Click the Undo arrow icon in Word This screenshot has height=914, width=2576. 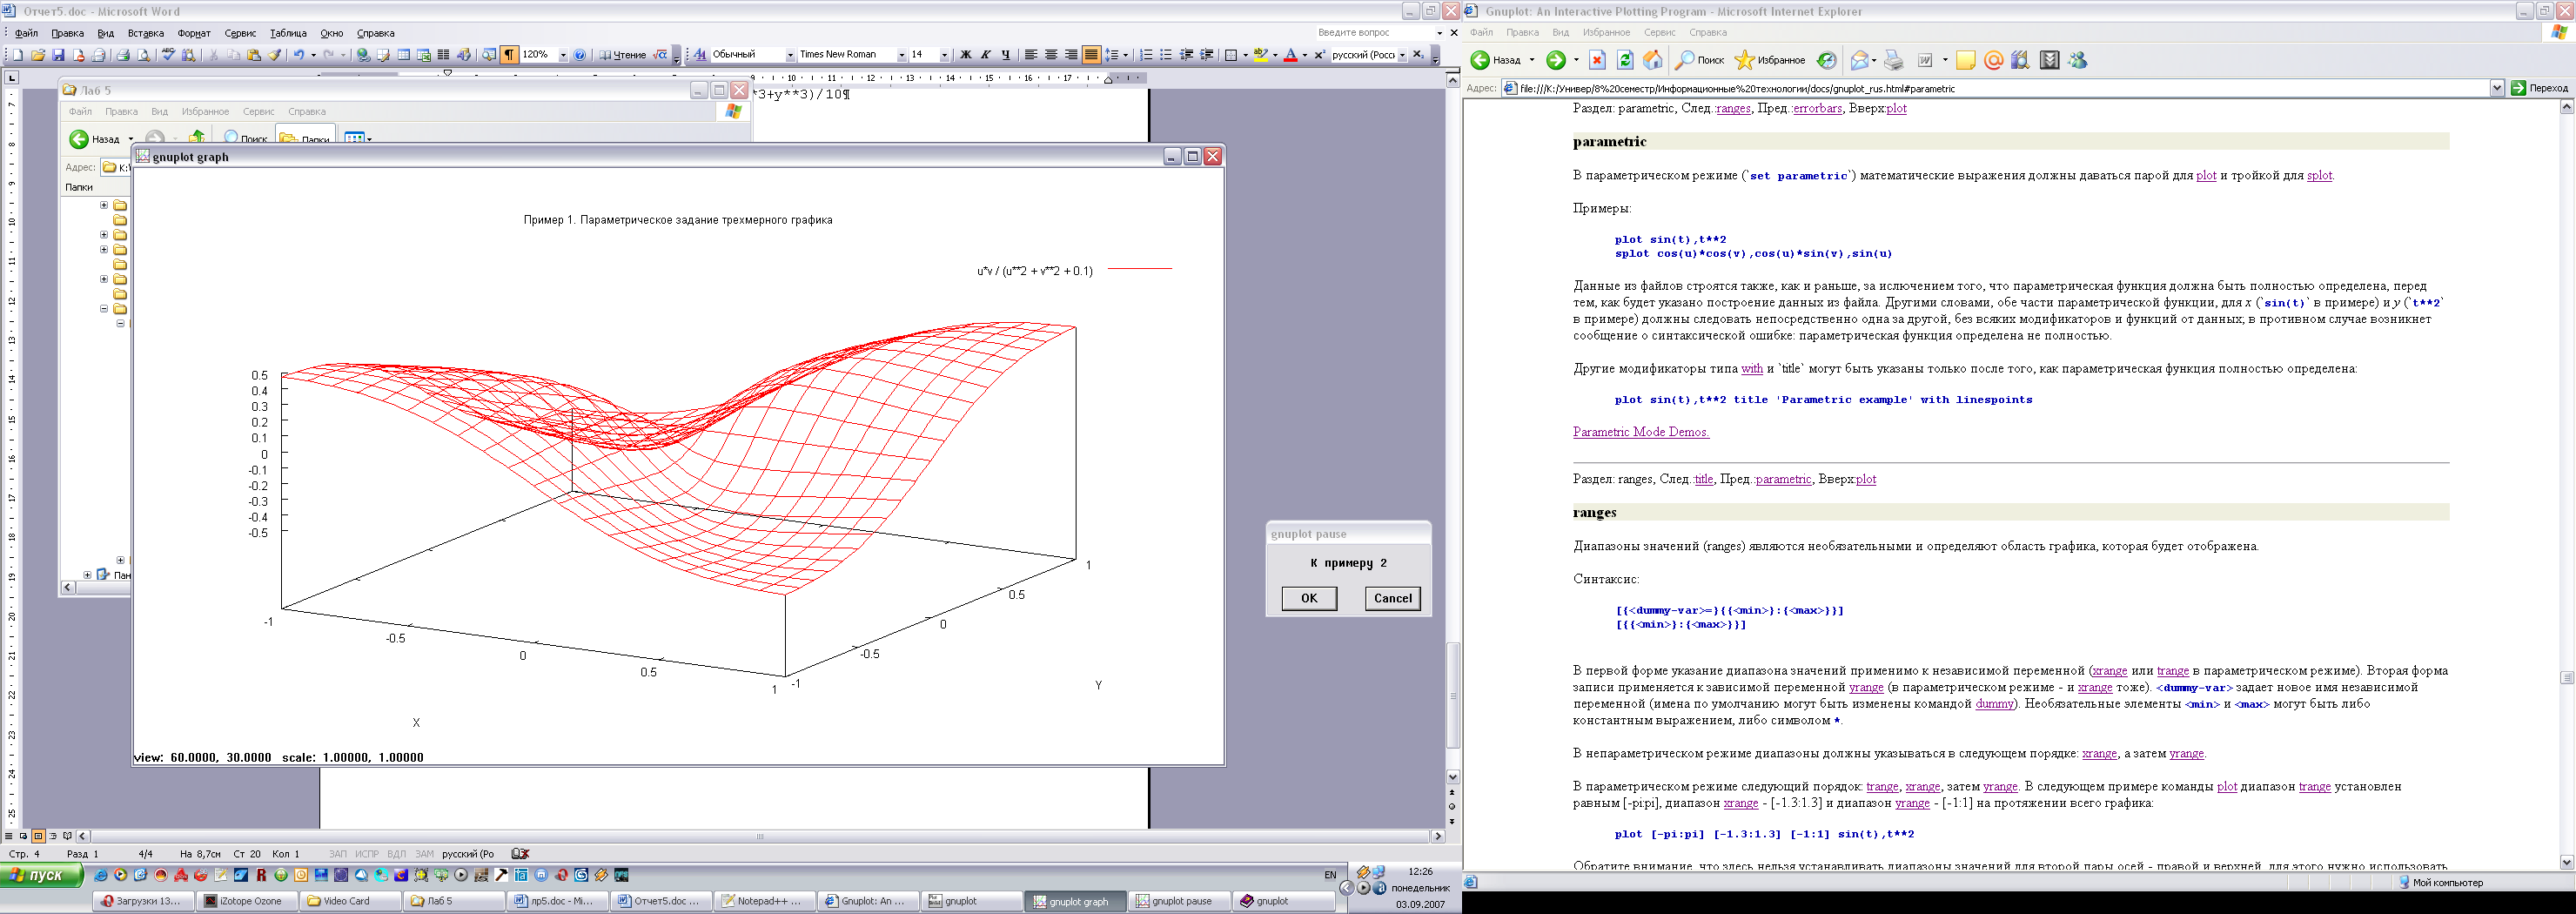point(299,55)
